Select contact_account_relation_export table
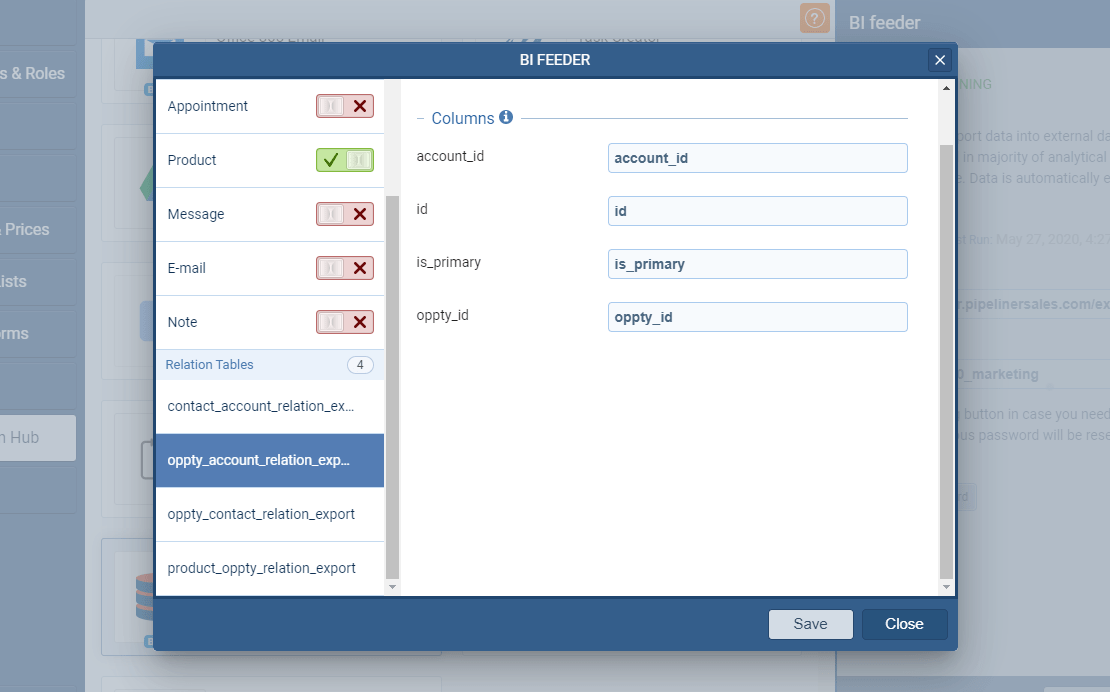The image size is (1110, 692). (260, 406)
